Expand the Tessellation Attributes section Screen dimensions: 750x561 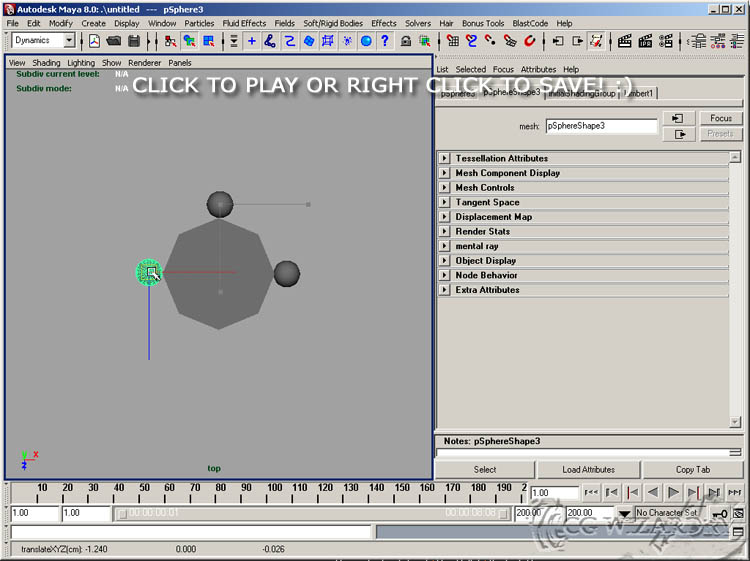(x=445, y=158)
